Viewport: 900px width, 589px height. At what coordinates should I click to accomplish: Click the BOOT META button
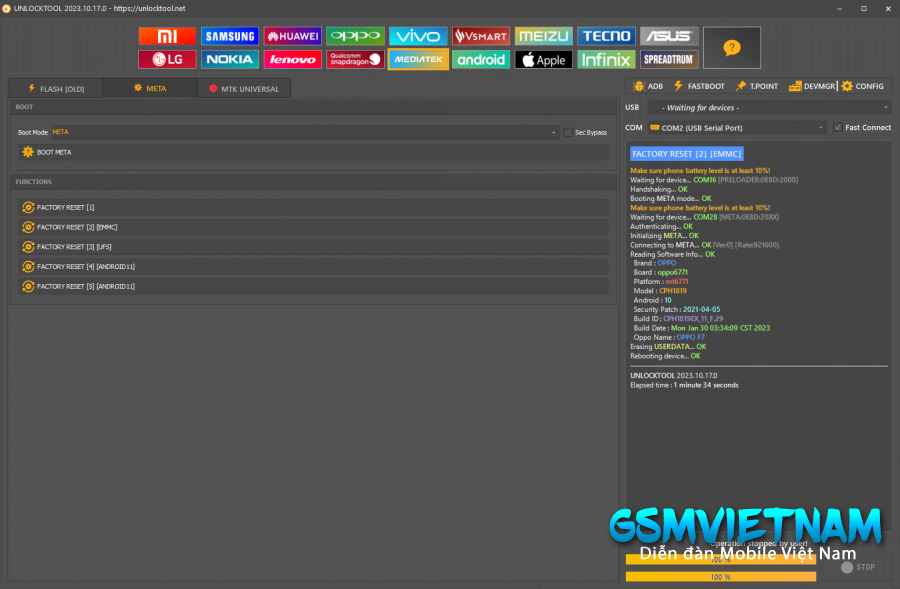[313, 152]
